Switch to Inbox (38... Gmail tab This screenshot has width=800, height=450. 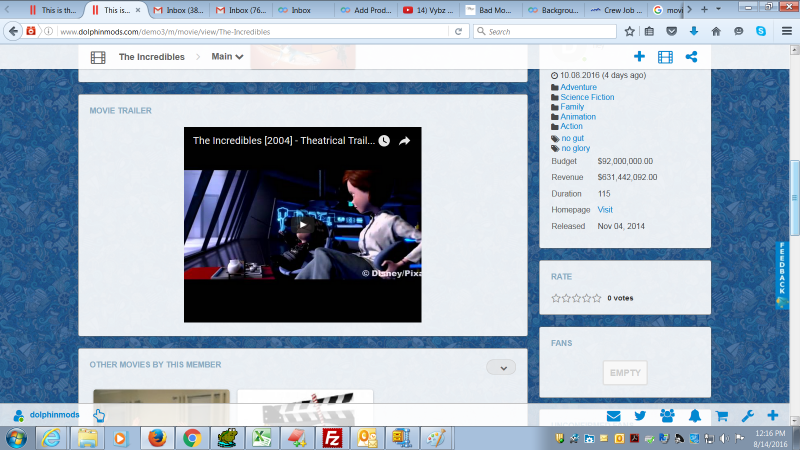(x=179, y=10)
